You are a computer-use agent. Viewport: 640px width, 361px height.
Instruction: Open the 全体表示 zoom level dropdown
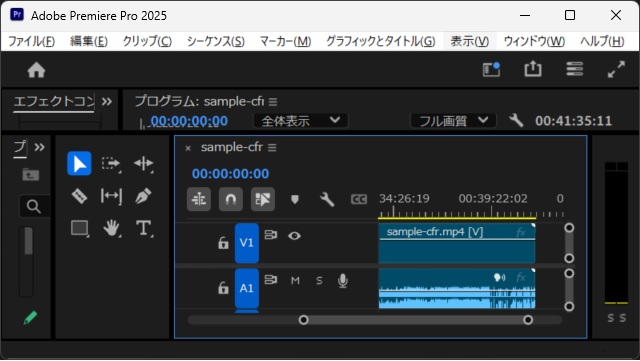(301, 121)
